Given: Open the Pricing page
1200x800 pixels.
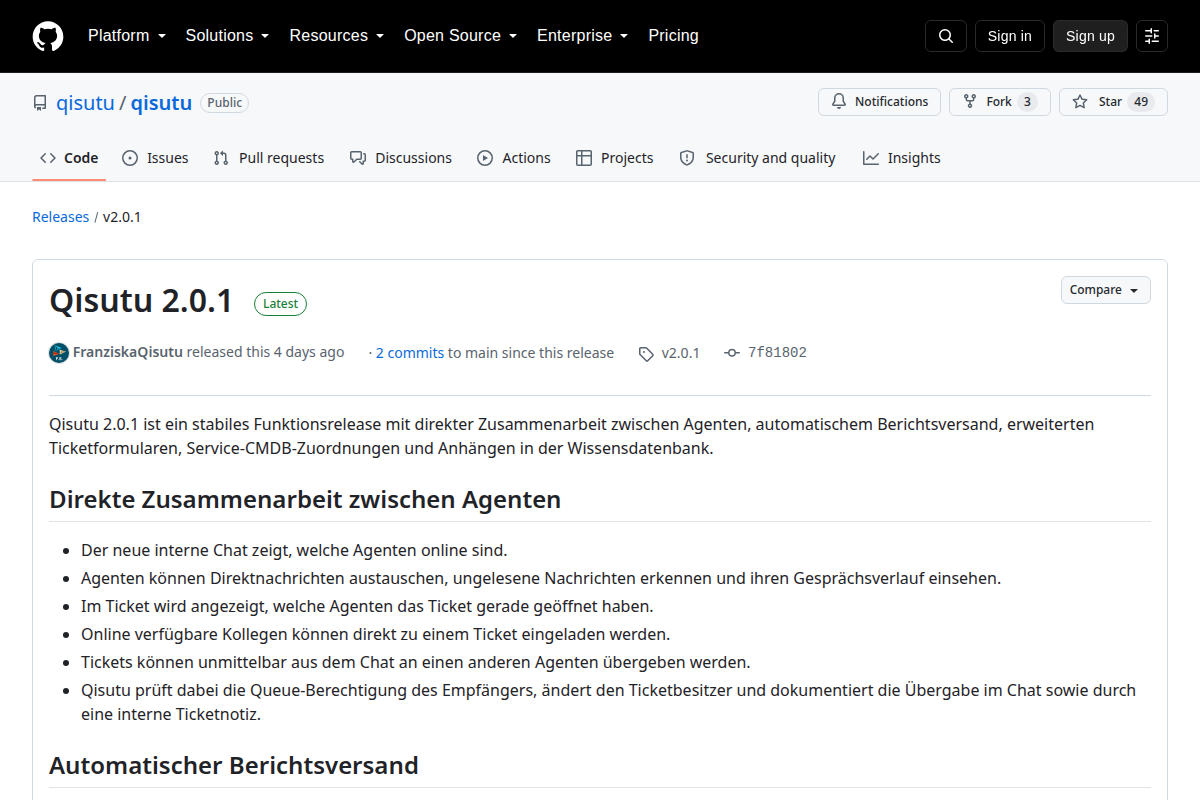Looking at the screenshot, I should (x=673, y=36).
